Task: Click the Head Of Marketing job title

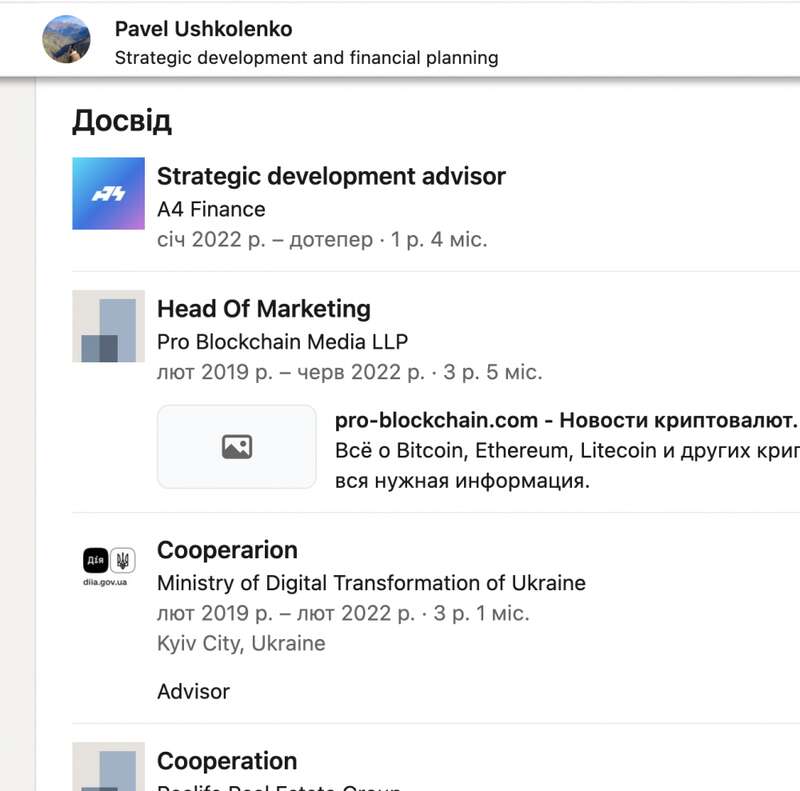Action: [264, 309]
